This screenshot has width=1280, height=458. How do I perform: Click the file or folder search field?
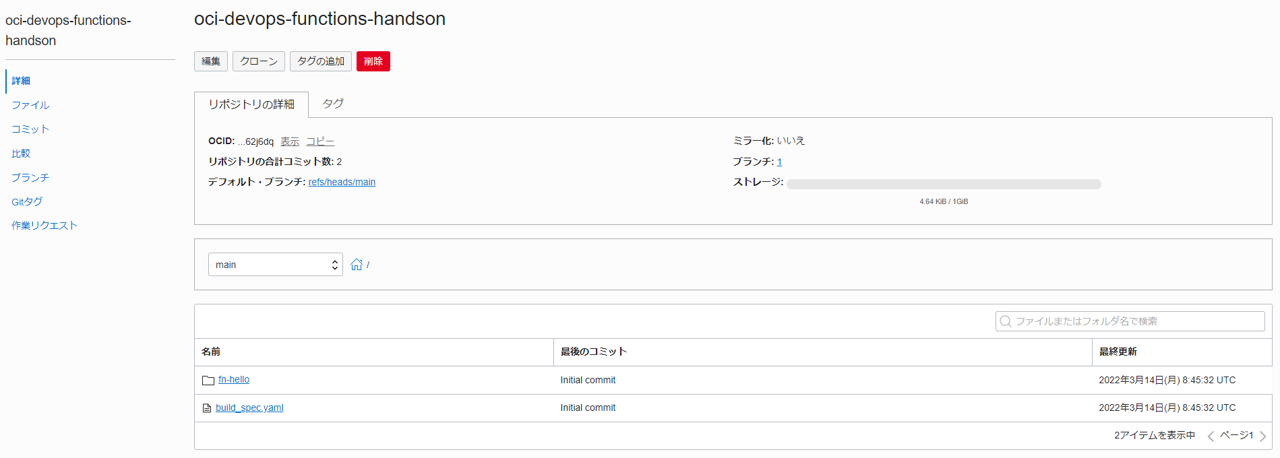(x=1137, y=322)
